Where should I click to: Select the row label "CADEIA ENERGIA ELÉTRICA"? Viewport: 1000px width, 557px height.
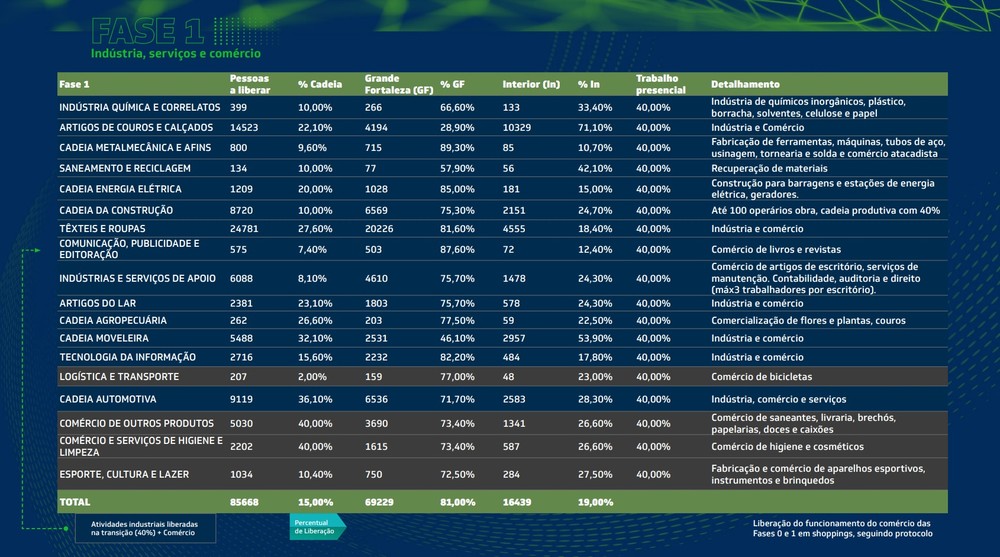pos(120,189)
